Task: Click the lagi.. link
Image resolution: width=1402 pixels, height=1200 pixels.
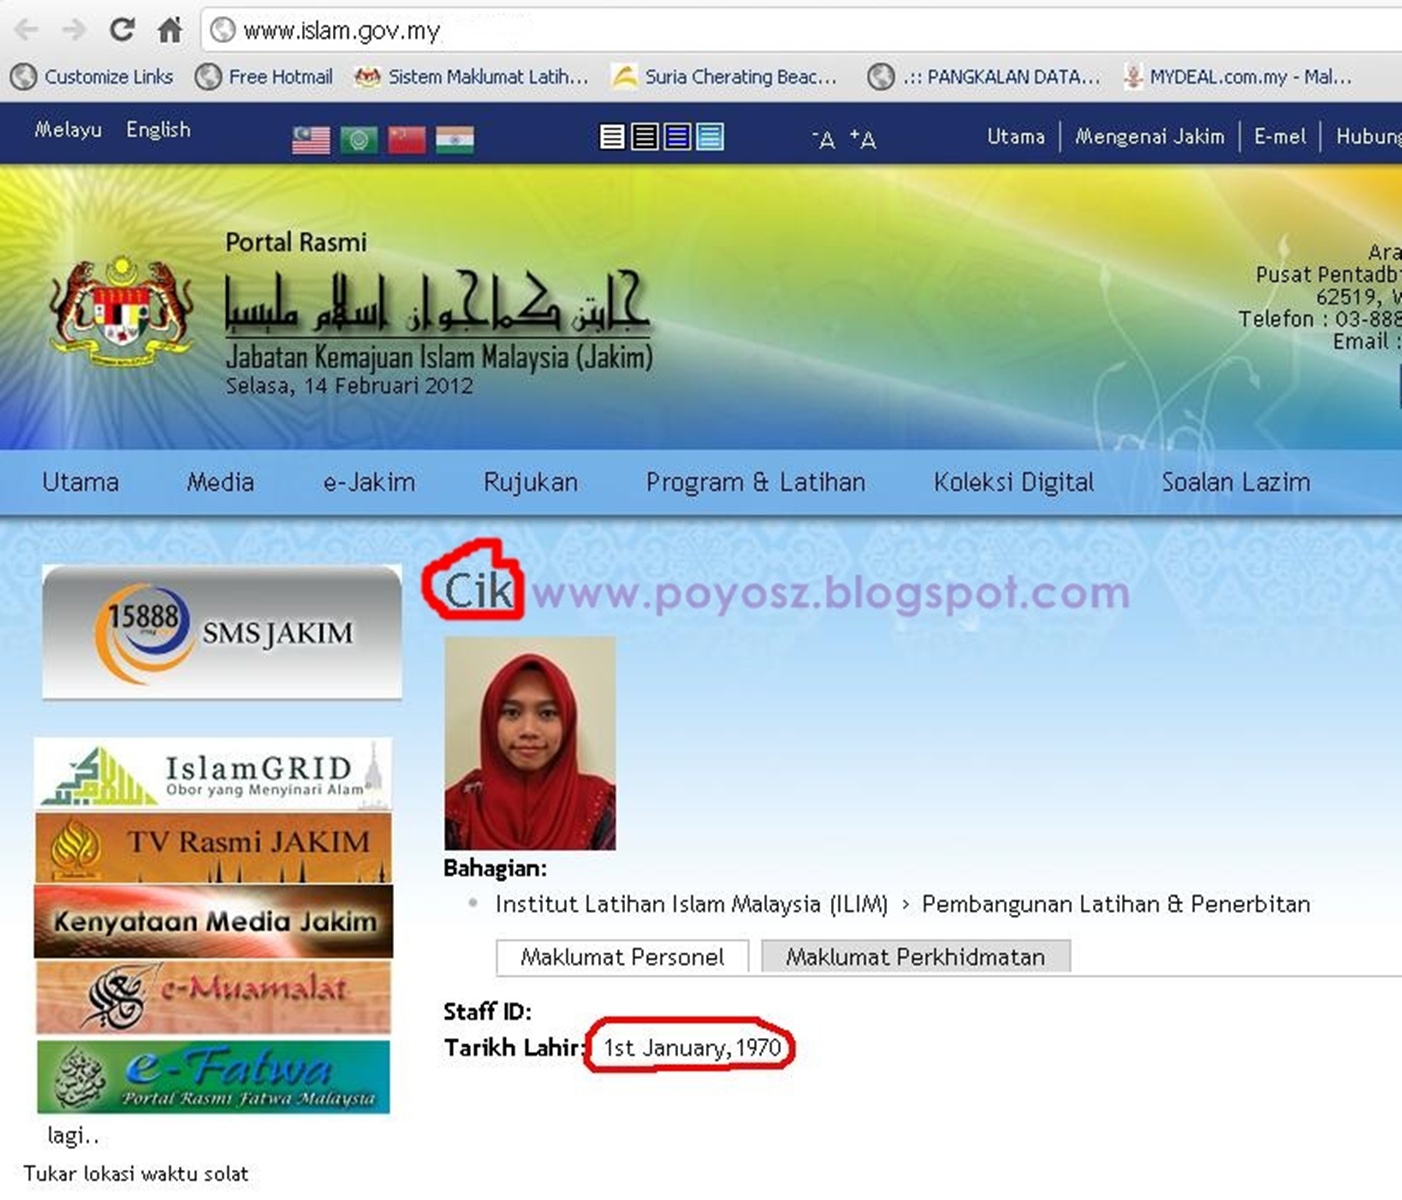Action: pos(73,1136)
